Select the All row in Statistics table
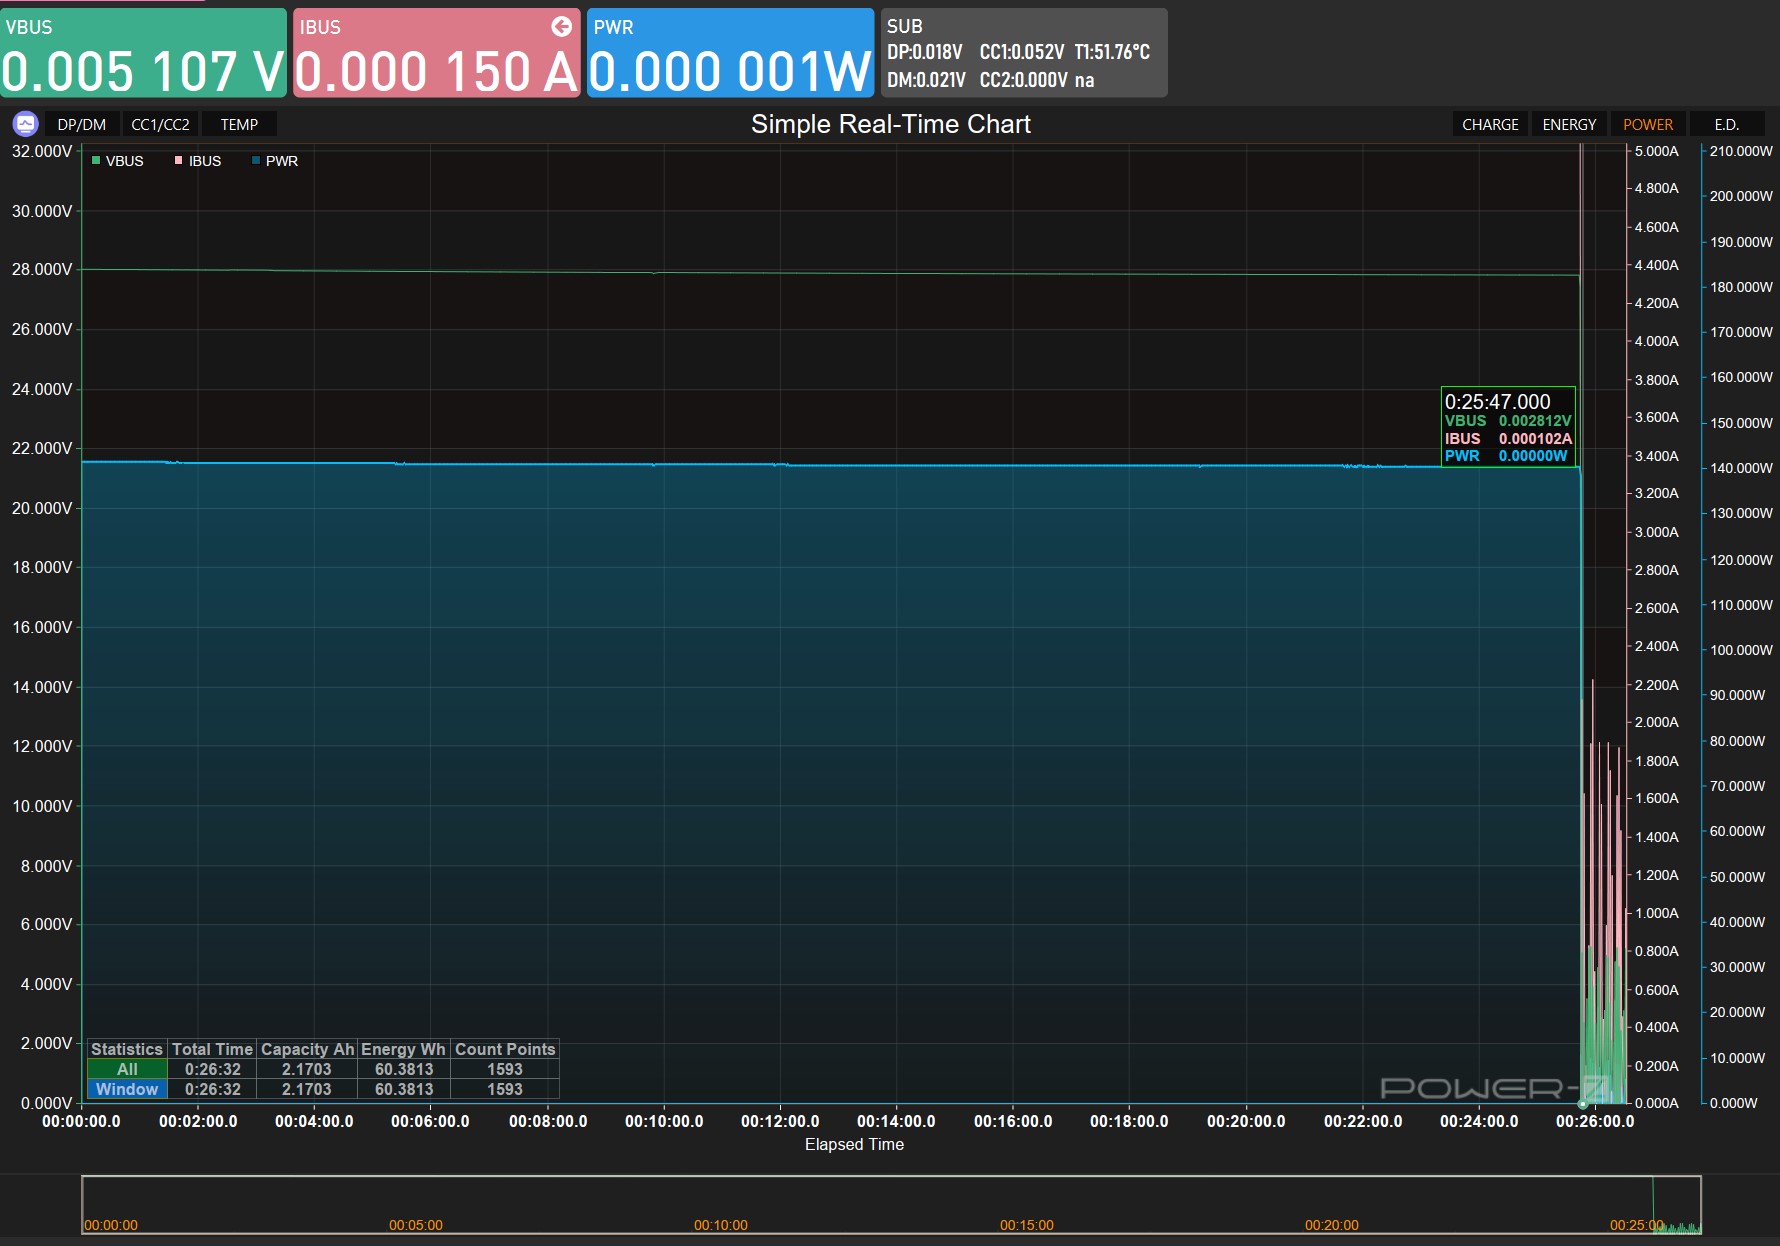This screenshot has width=1780, height=1246. point(127,1069)
